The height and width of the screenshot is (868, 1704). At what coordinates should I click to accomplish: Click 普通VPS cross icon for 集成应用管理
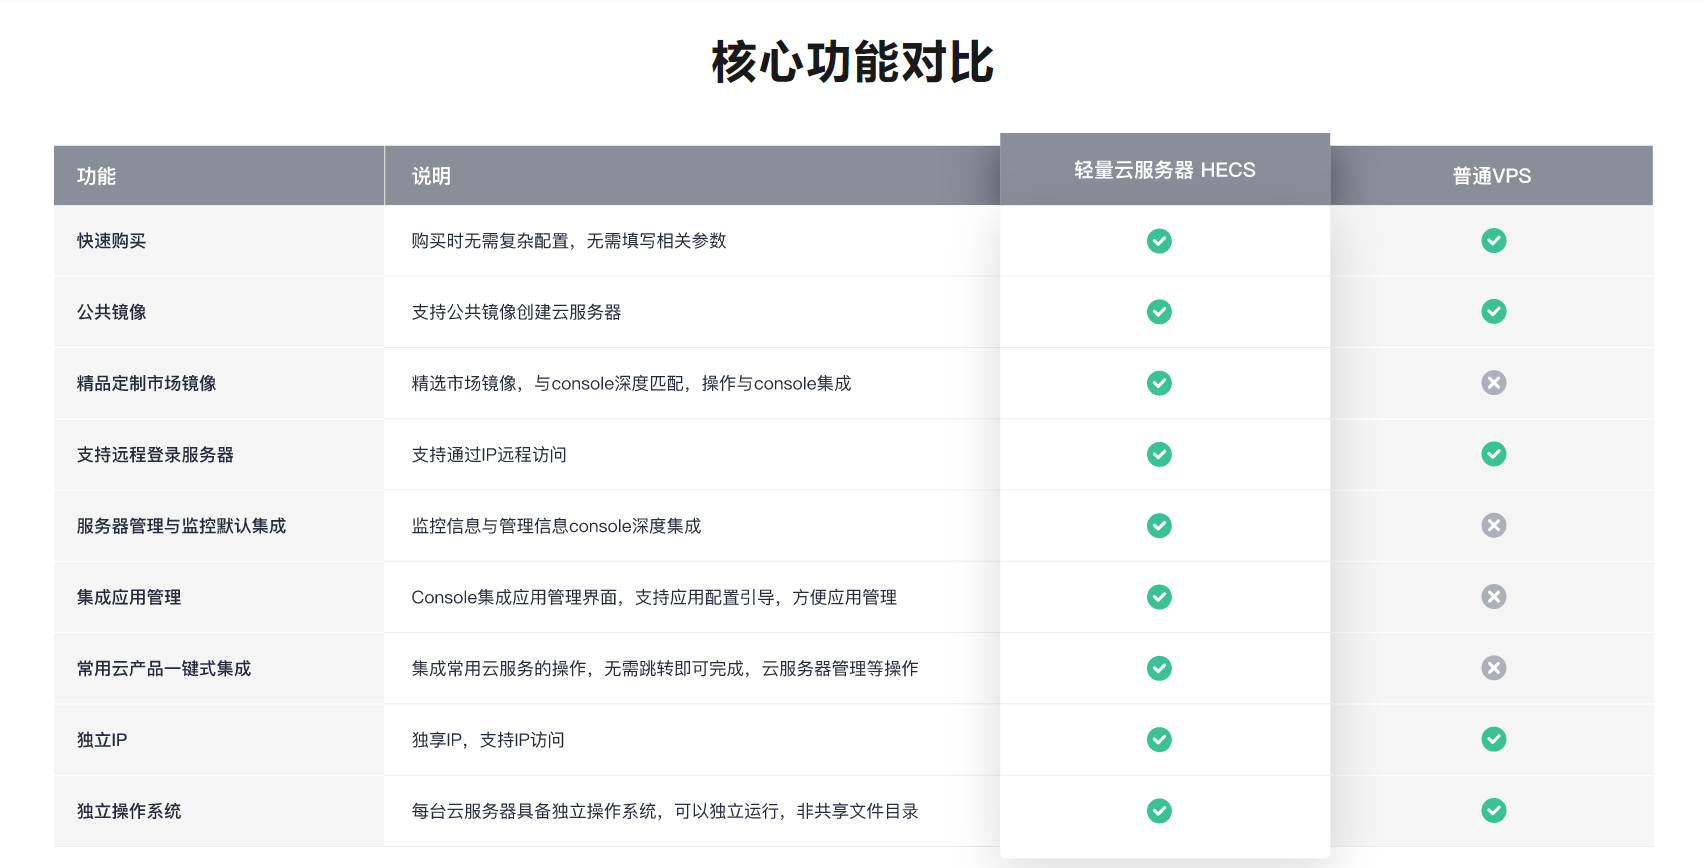point(1494,596)
